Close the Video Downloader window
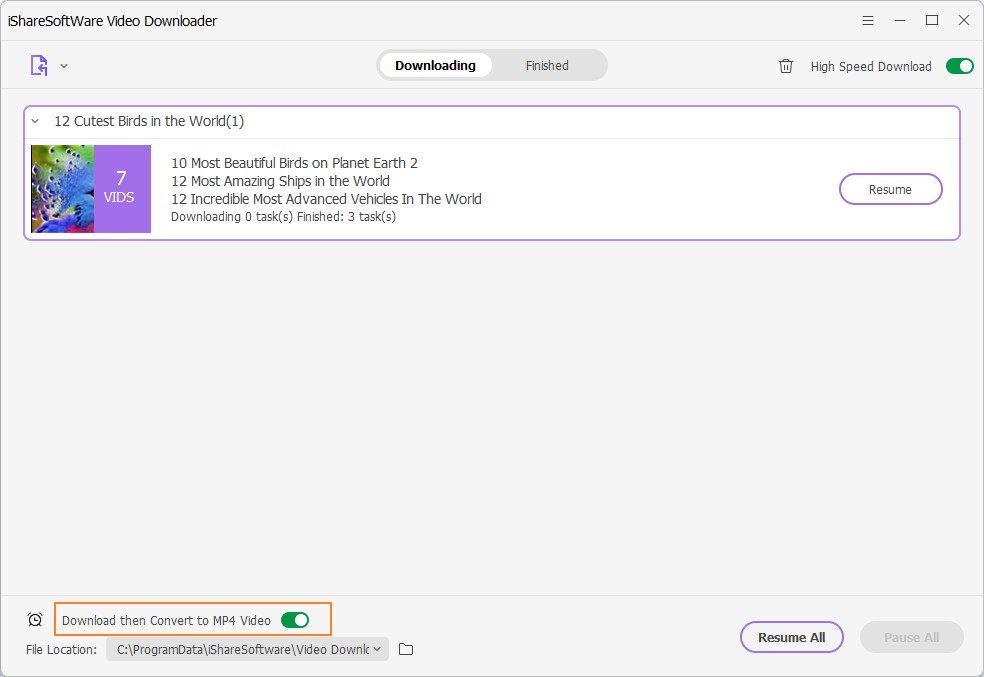Screen dimensions: 984x677 tap(964, 21)
